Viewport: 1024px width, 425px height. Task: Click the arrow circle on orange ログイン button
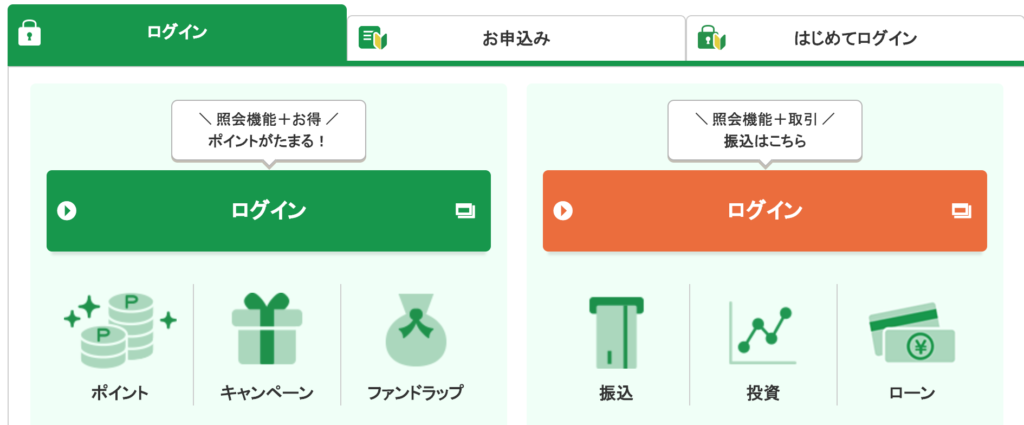[563, 211]
